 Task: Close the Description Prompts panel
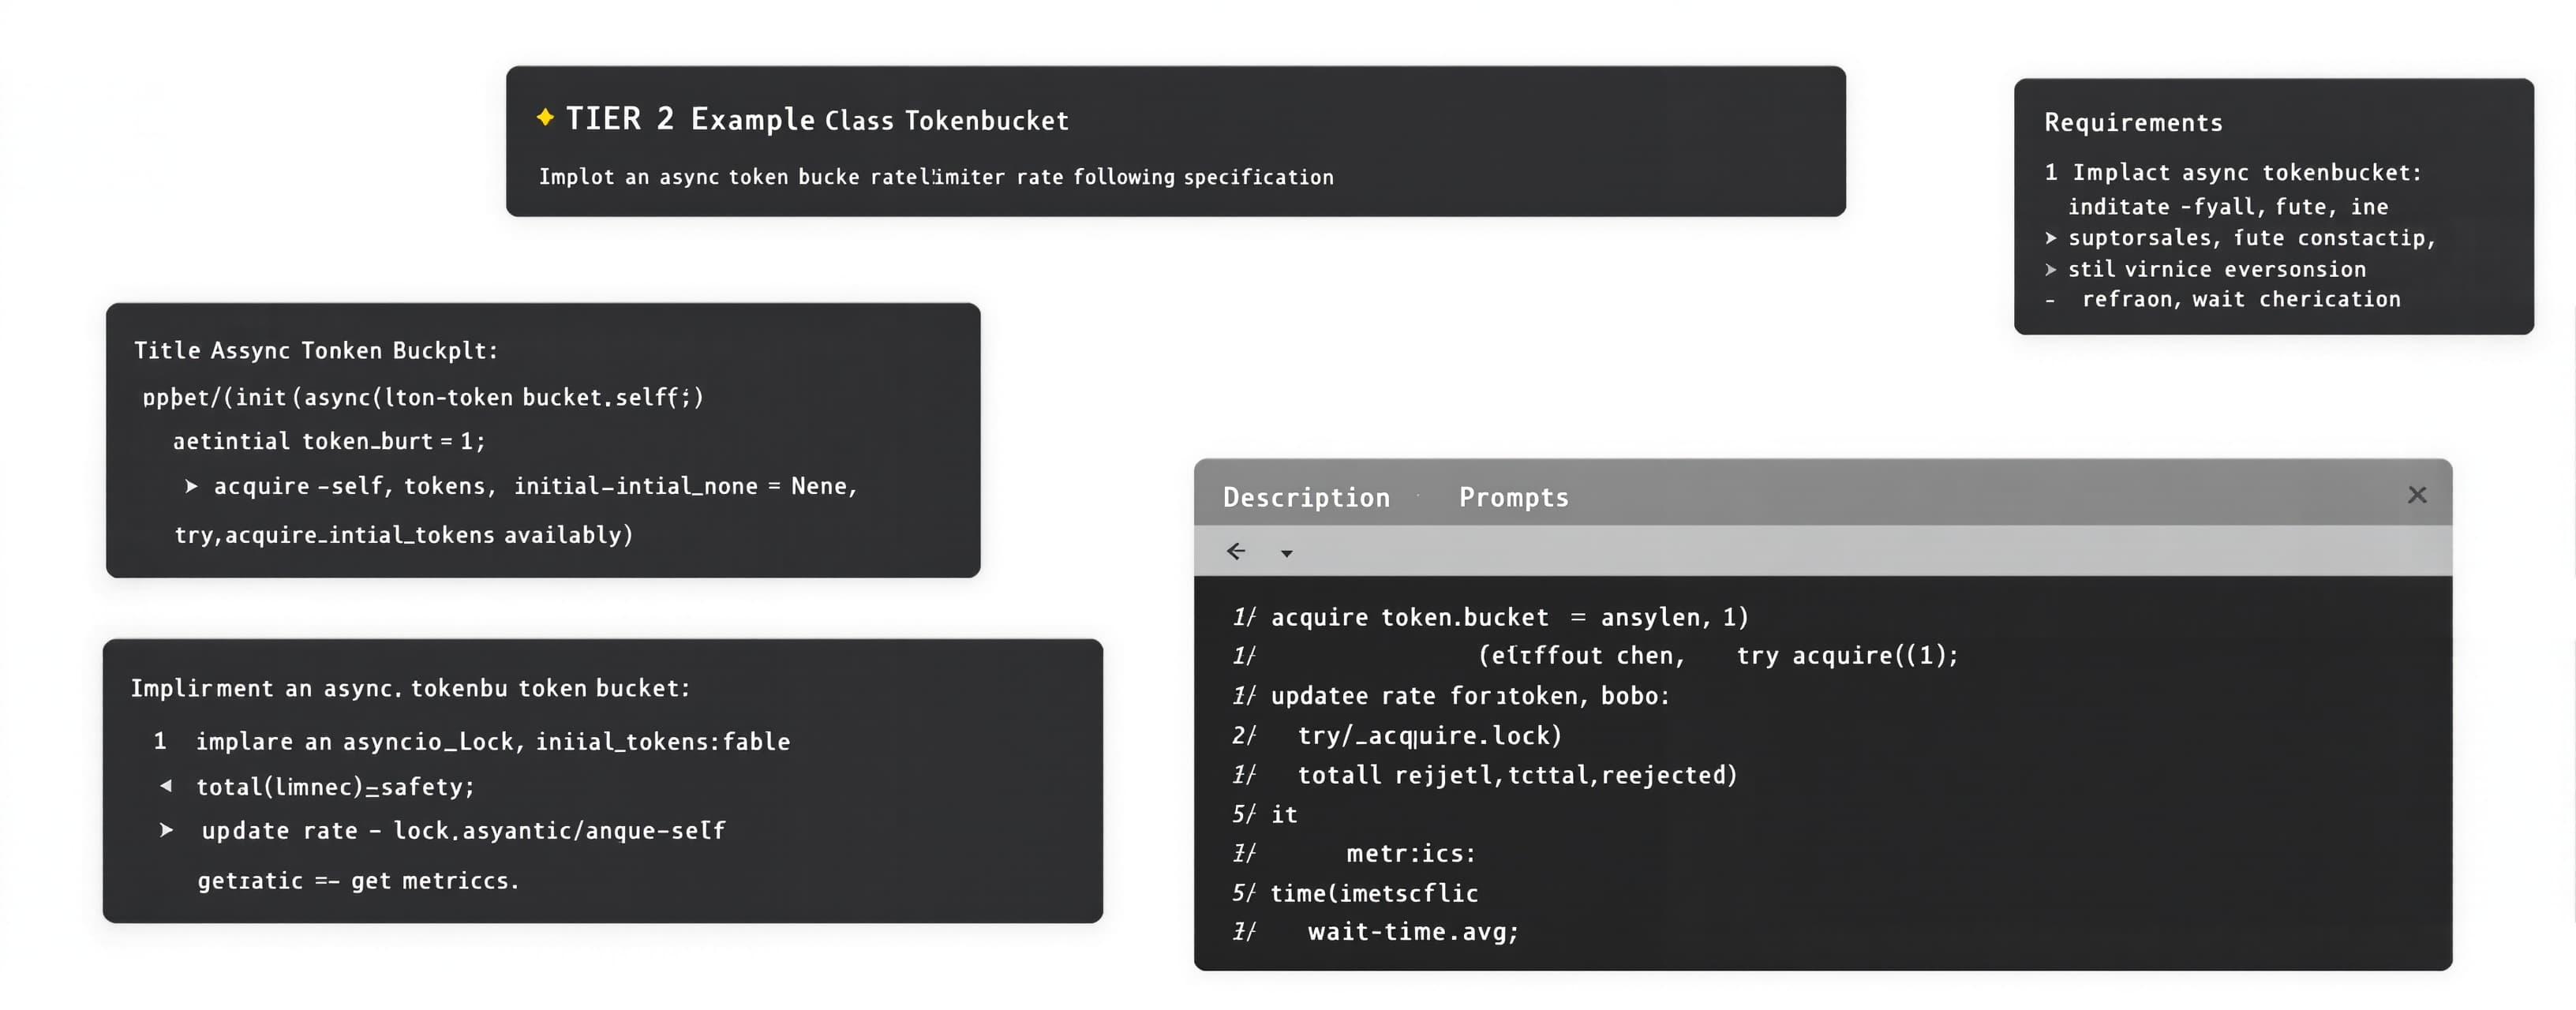[2417, 495]
